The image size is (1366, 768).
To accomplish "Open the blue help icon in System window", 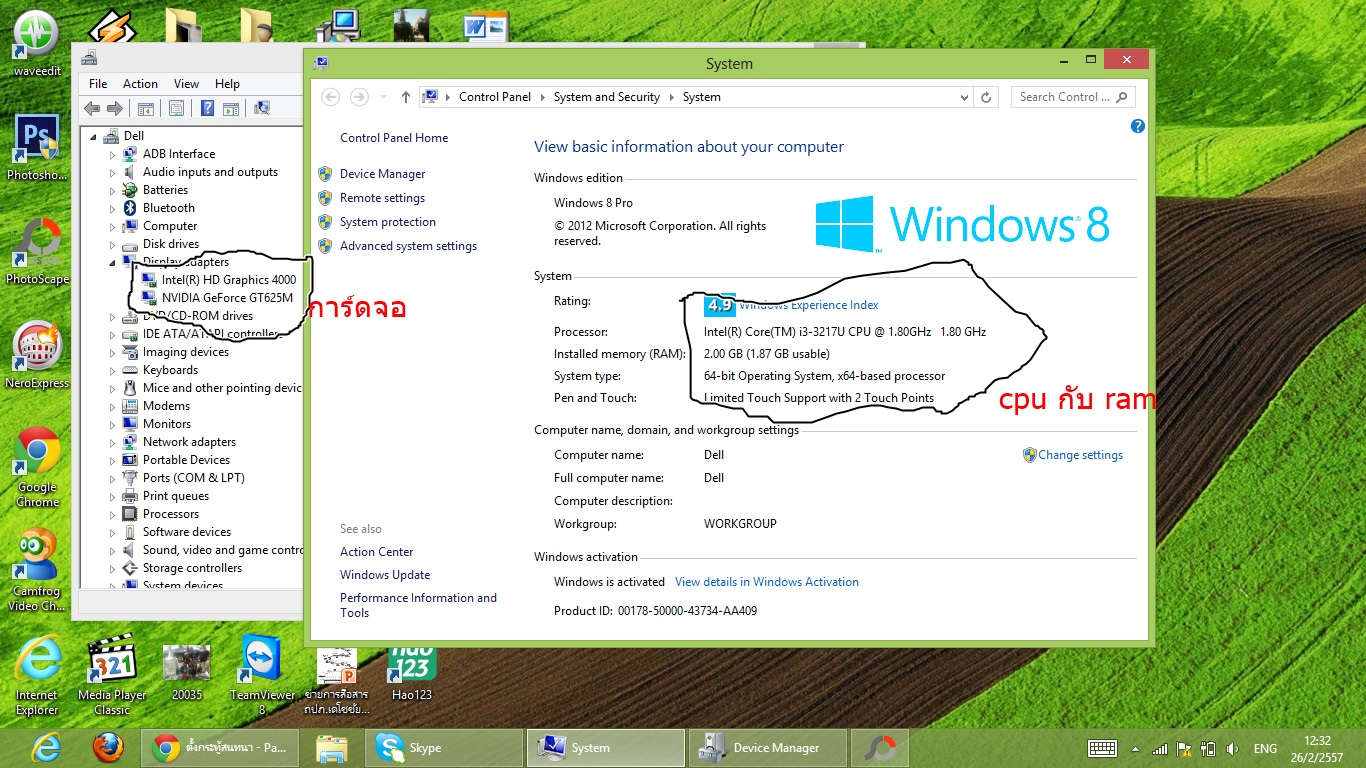I will click(1137, 127).
